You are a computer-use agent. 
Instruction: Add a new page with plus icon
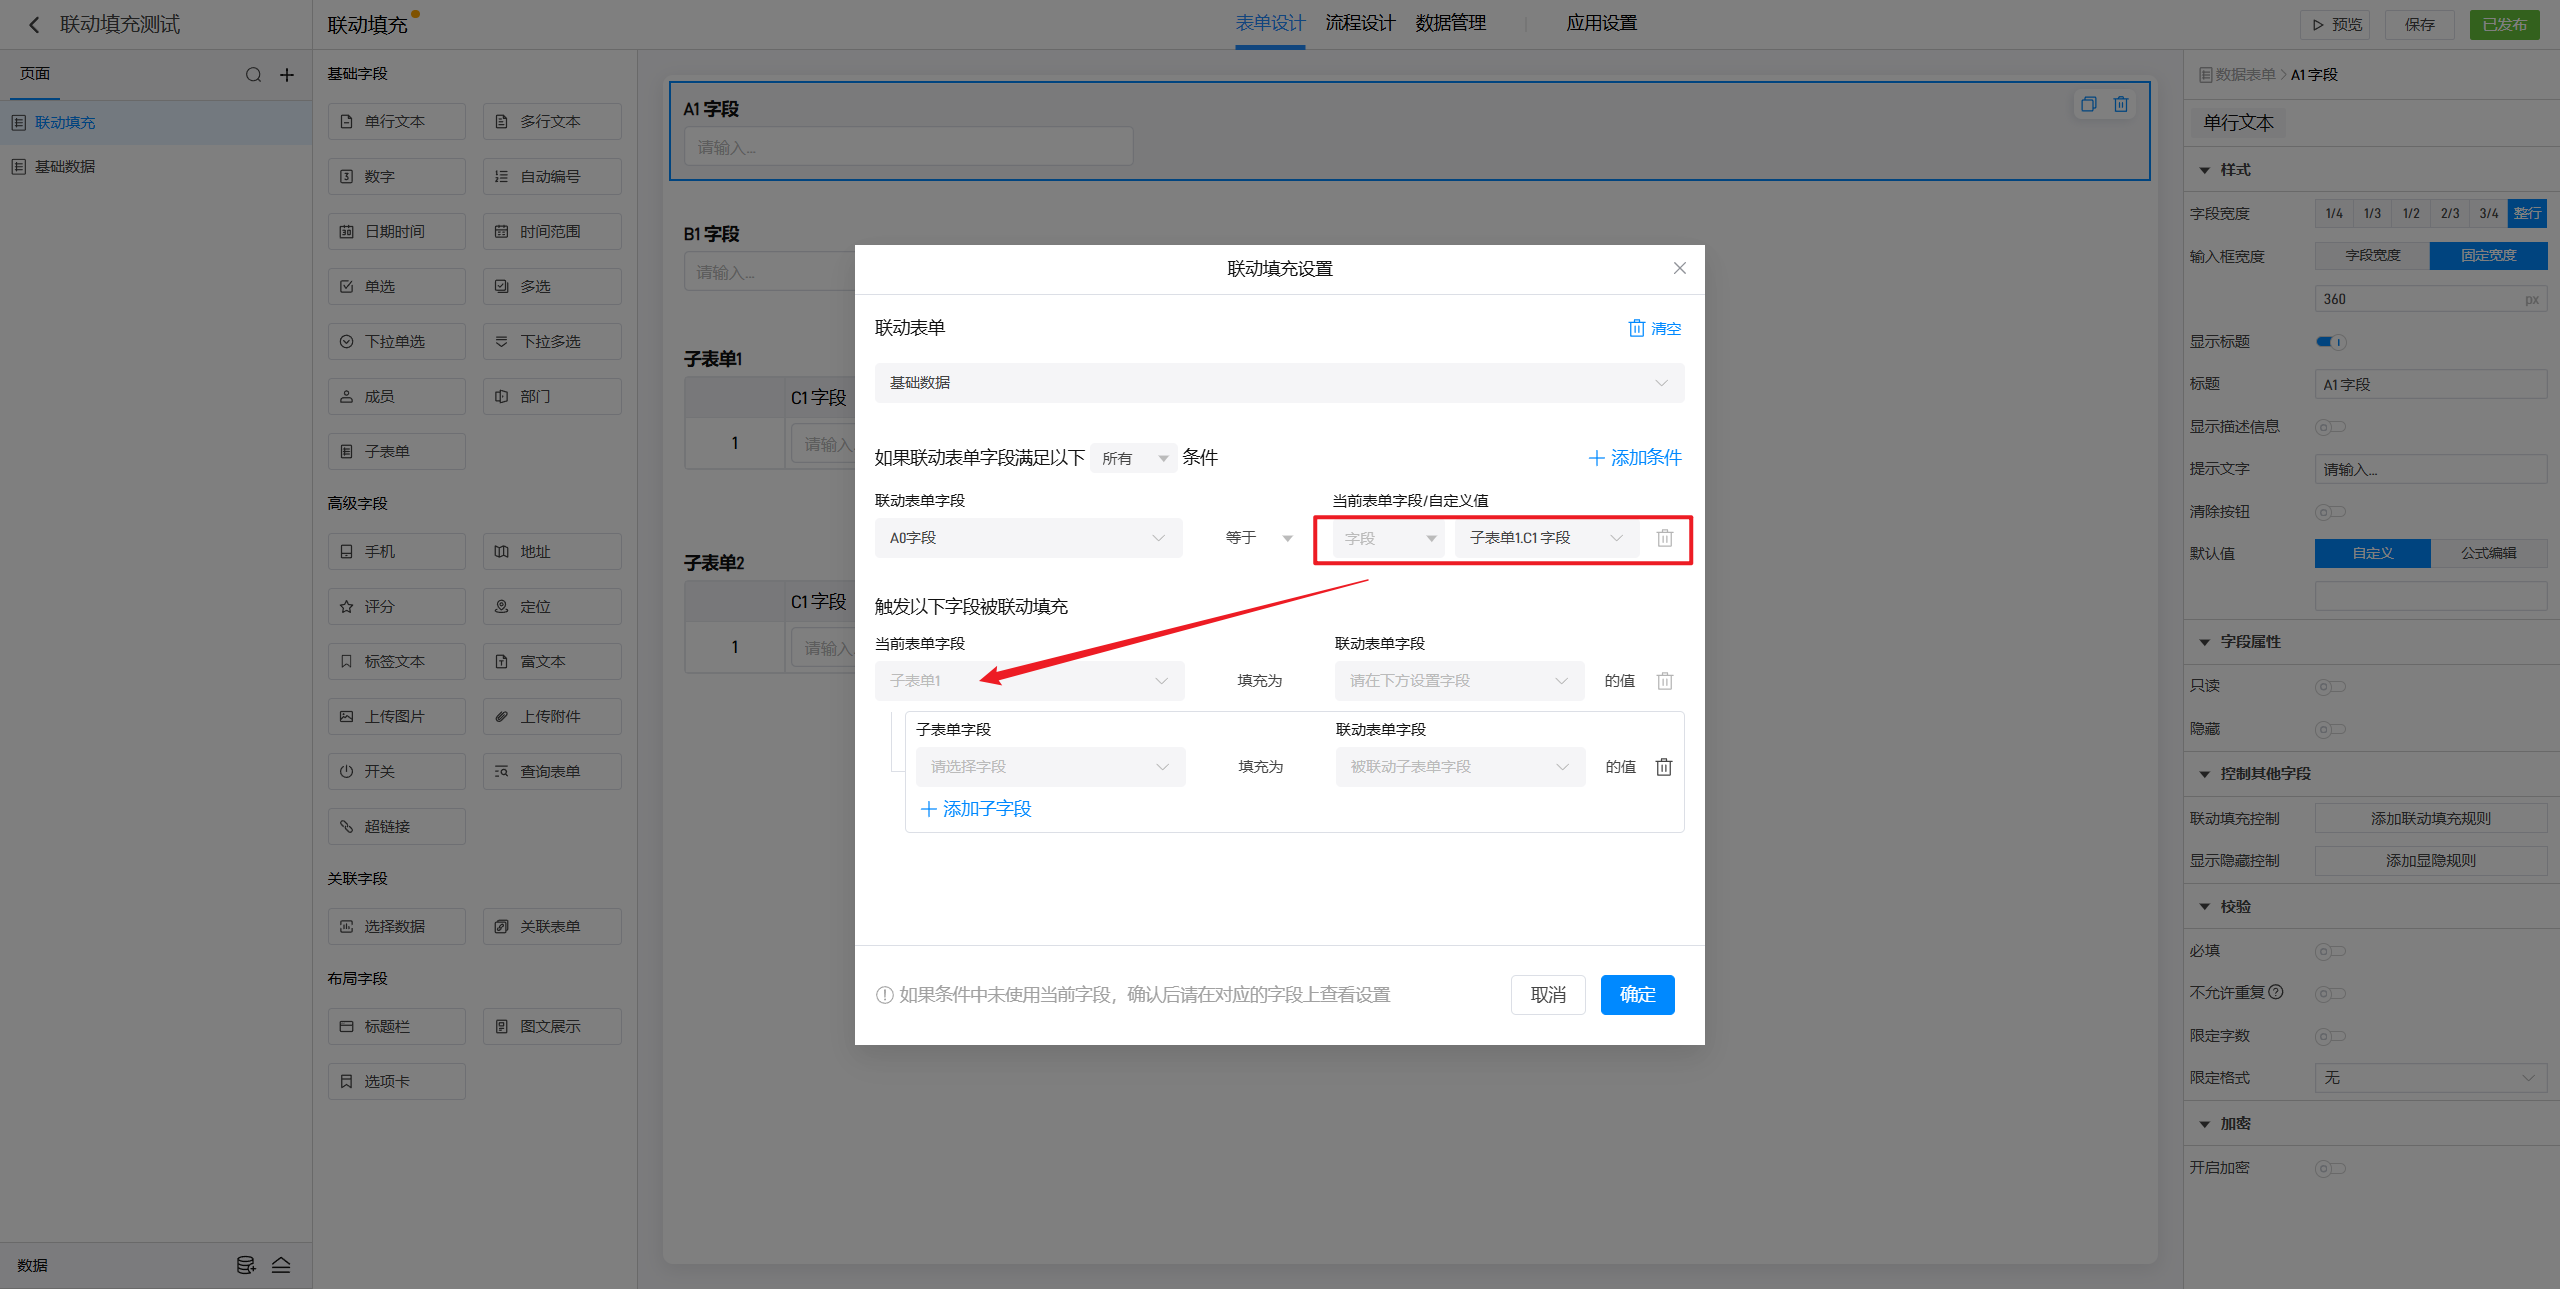[287, 75]
